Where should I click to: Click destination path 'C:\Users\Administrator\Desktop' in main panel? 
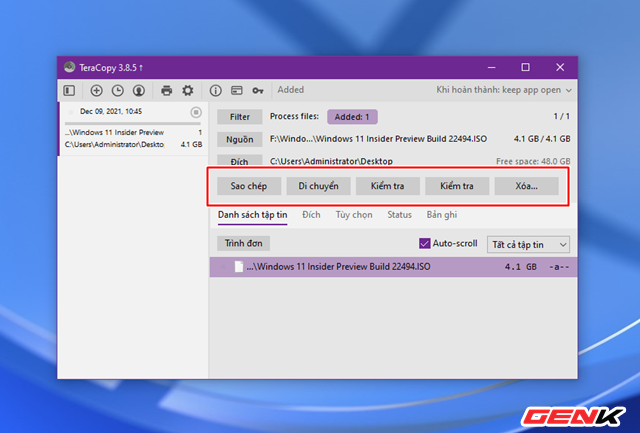pyautogui.click(x=331, y=161)
